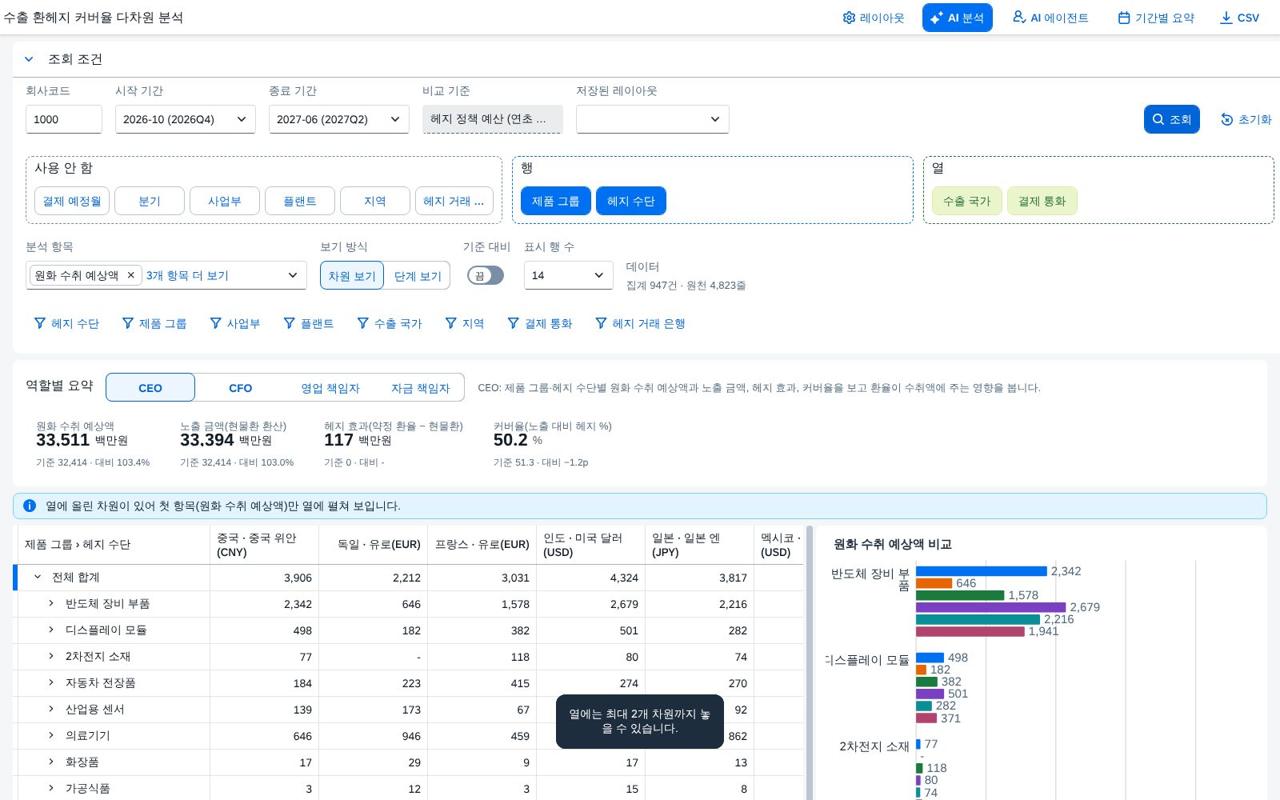Click the 3개 항목 더 보기 link

[187, 275]
